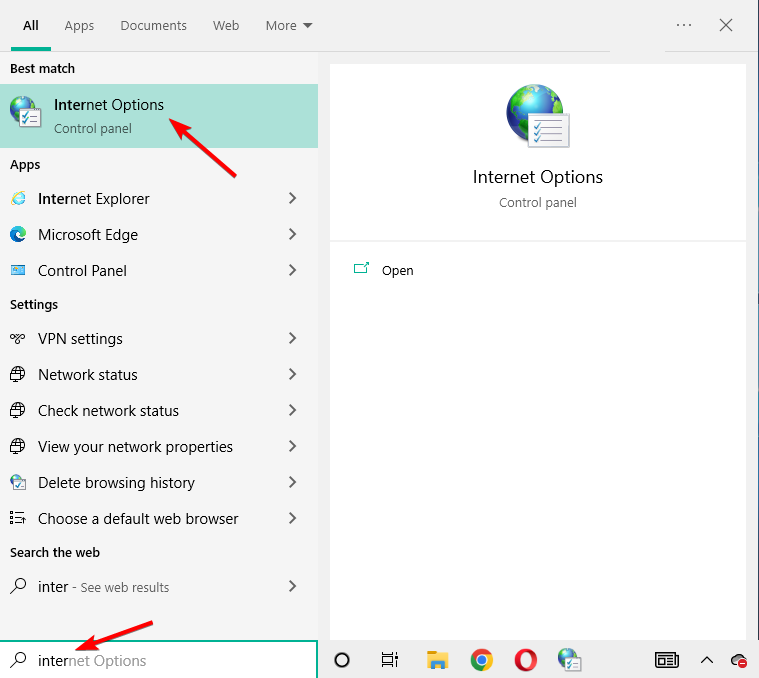Open Internet Options best match result
This screenshot has width=759, height=678.
coord(159,116)
